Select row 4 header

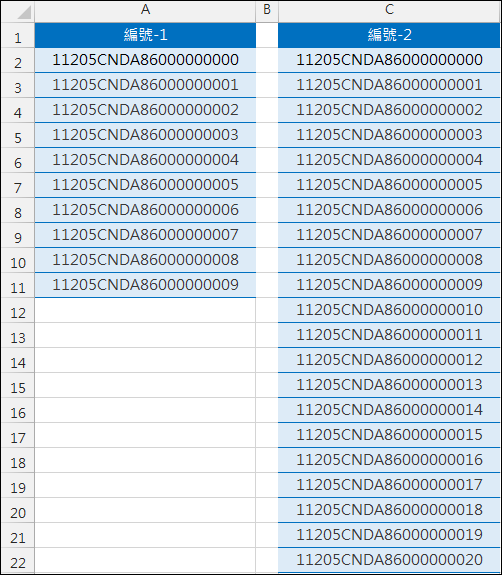coord(18,110)
